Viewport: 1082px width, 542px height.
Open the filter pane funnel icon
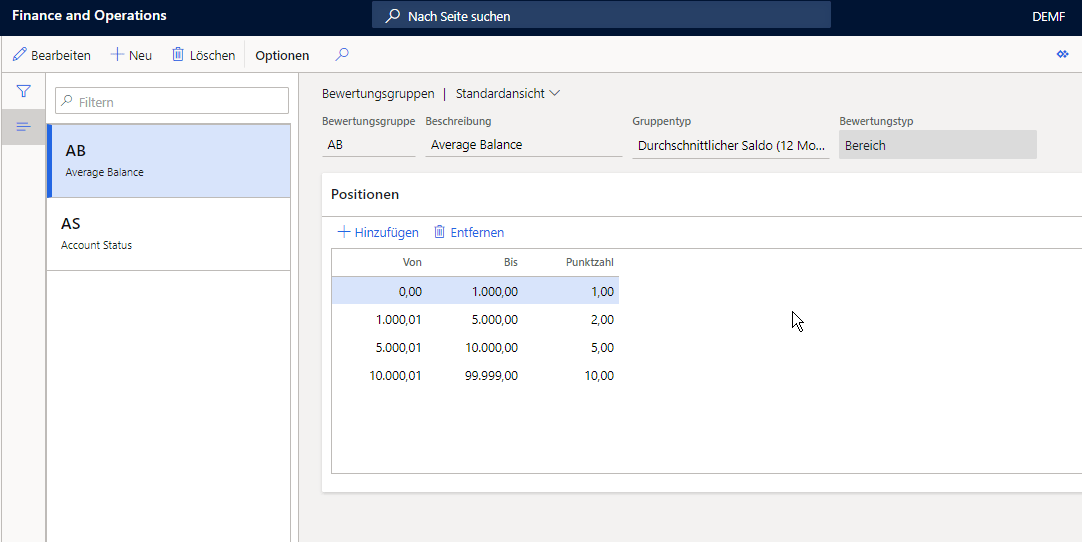point(23,91)
